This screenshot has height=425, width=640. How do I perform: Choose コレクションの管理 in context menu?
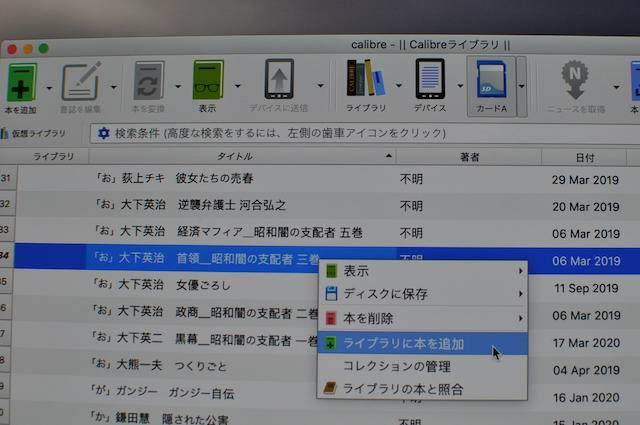[x=422, y=366]
